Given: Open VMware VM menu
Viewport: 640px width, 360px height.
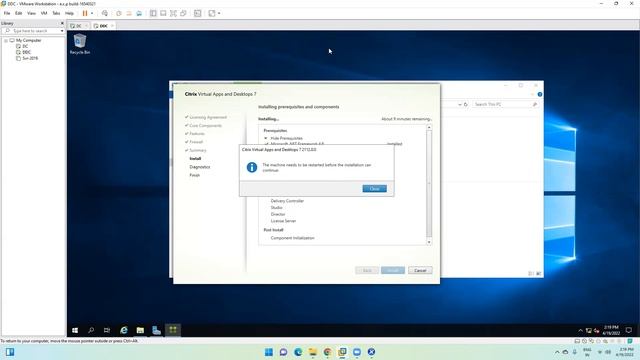Looking at the screenshot, I should click(x=44, y=13).
